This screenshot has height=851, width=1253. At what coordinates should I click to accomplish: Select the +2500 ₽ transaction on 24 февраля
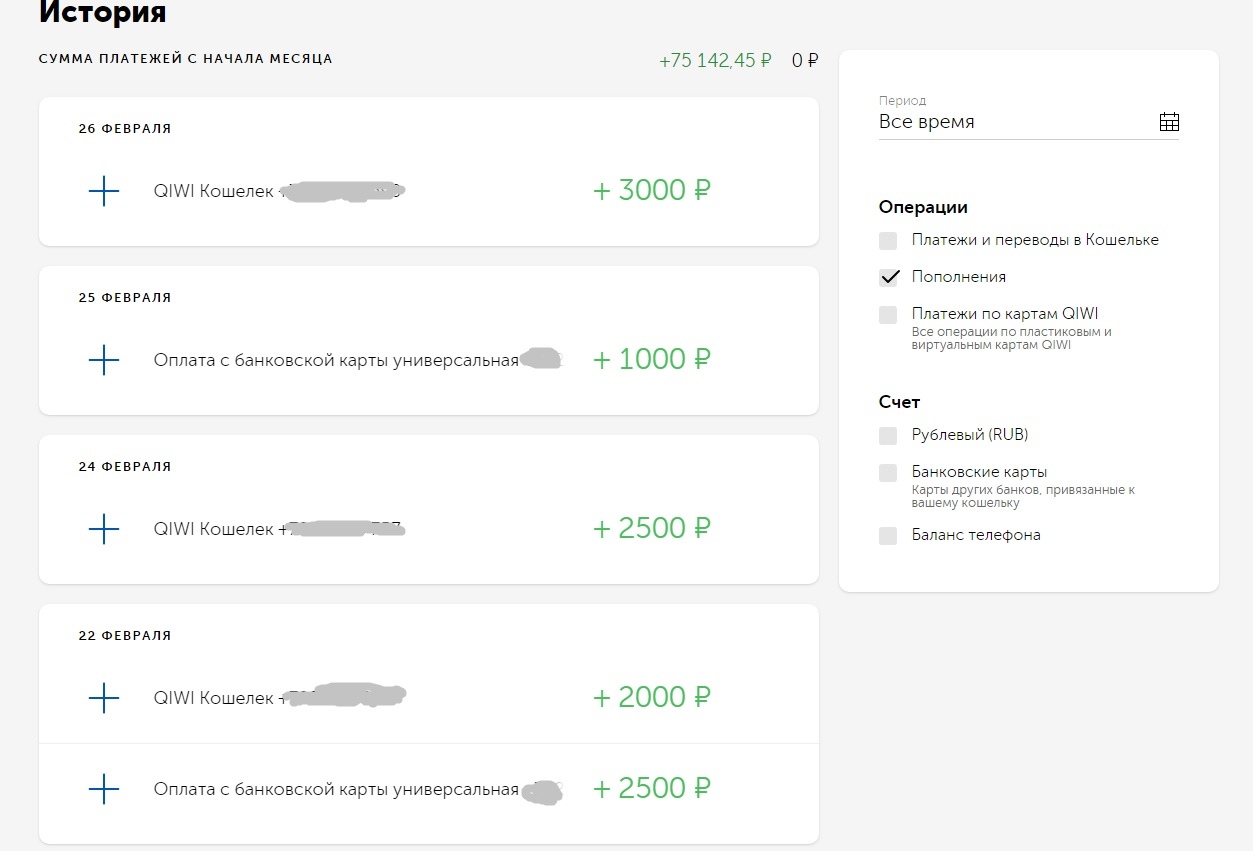(x=428, y=529)
